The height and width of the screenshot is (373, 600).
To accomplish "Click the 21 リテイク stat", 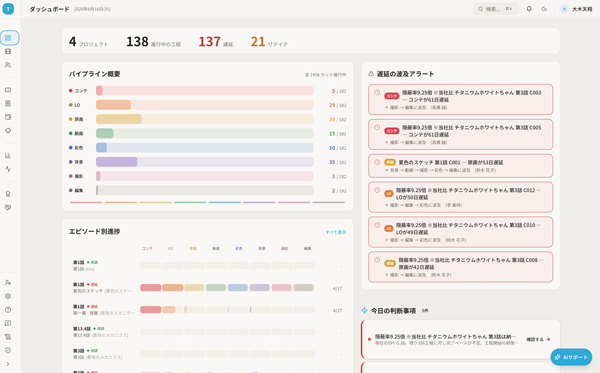I will point(269,41).
